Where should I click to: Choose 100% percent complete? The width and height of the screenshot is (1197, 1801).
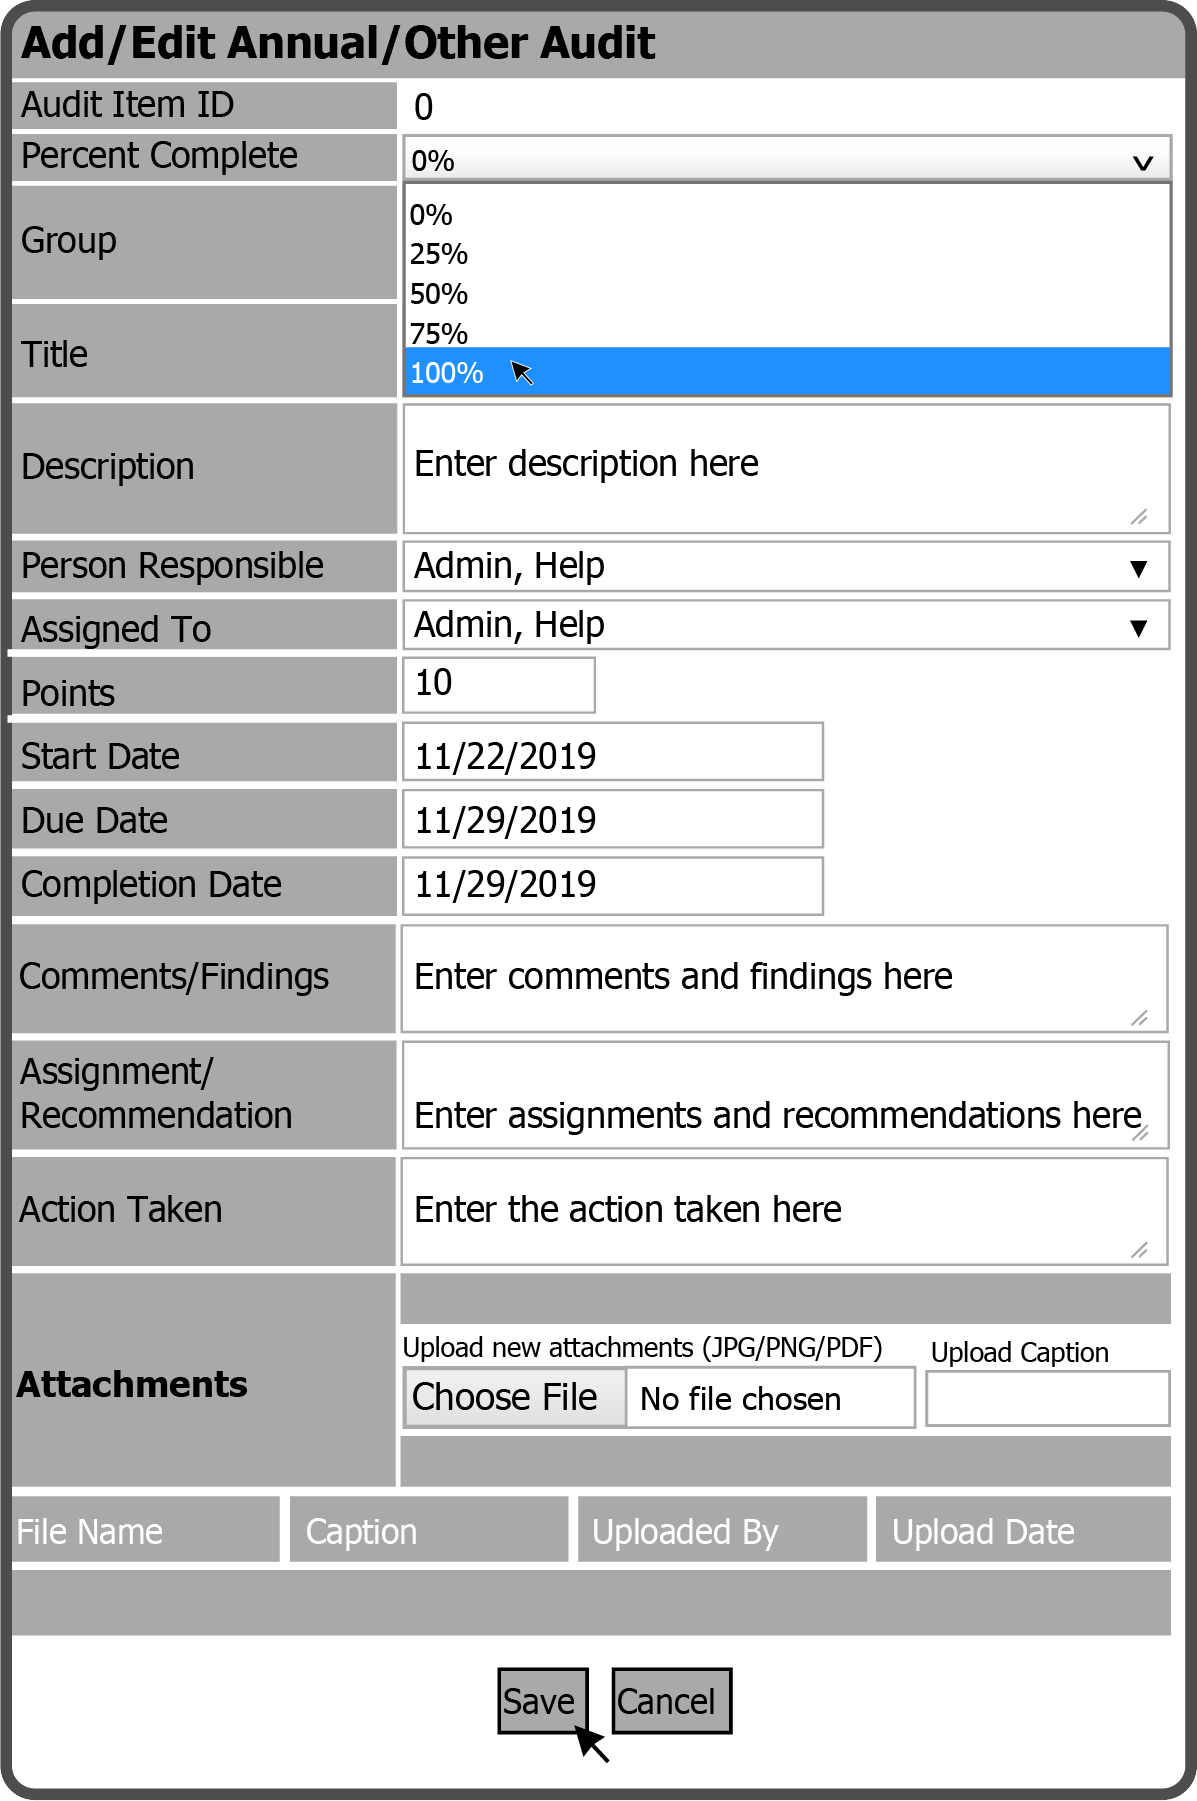[447, 373]
